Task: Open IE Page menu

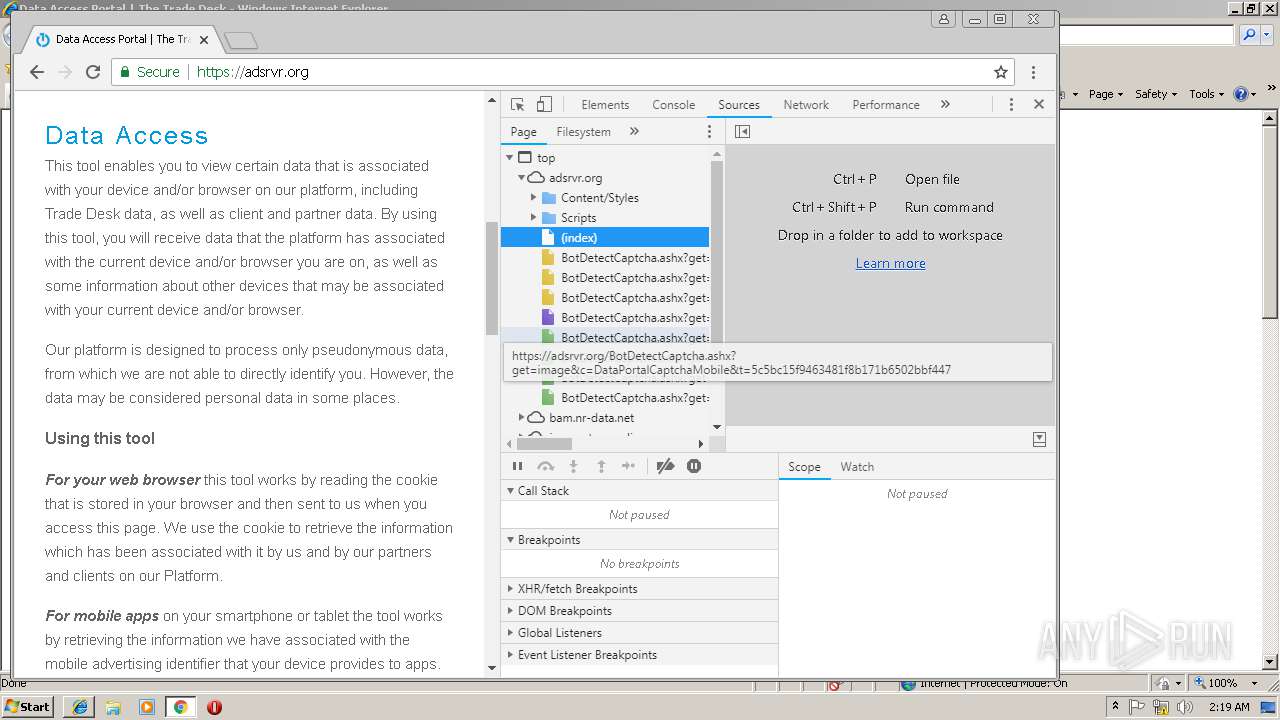Action: point(1105,94)
